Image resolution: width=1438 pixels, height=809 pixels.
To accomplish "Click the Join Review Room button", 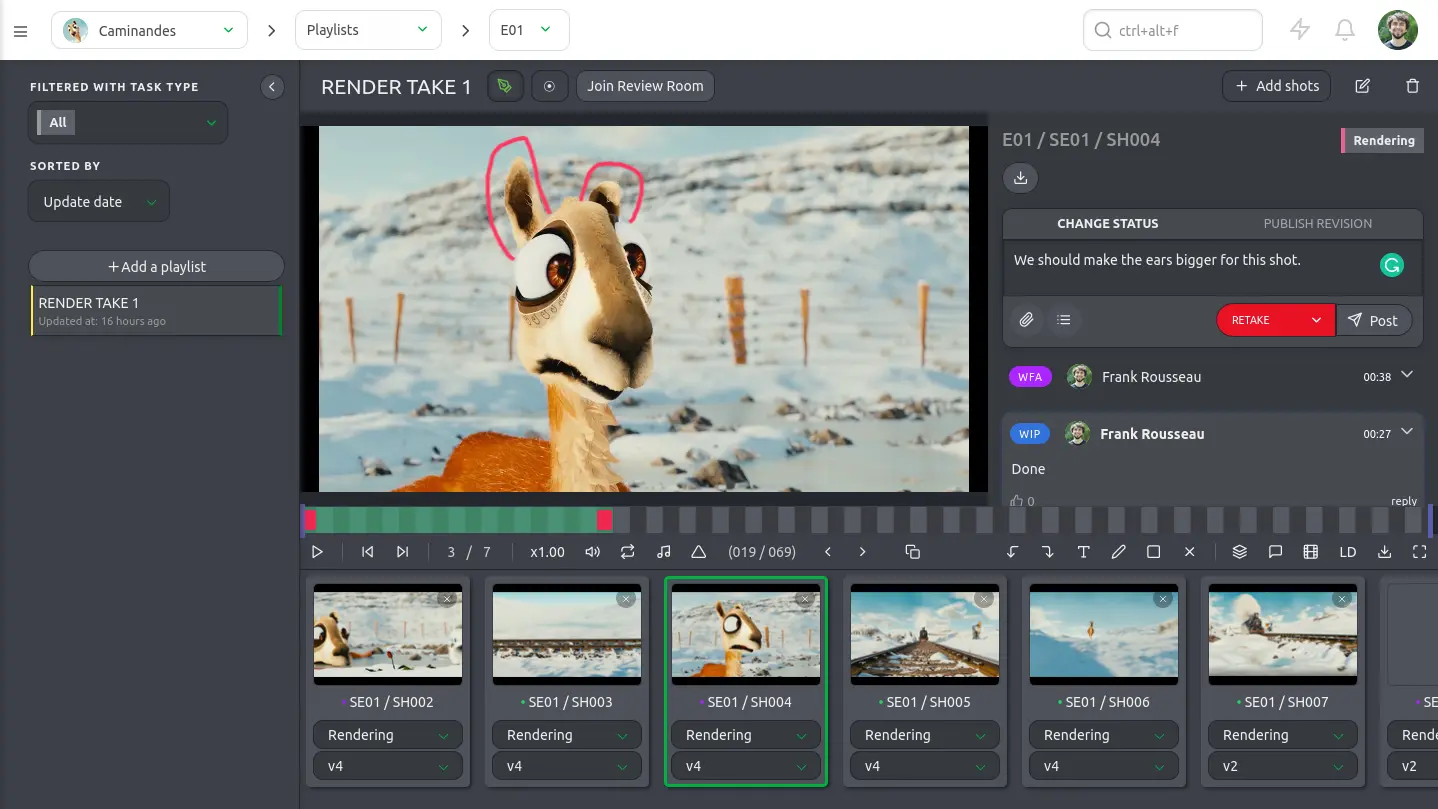I will (645, 86).
